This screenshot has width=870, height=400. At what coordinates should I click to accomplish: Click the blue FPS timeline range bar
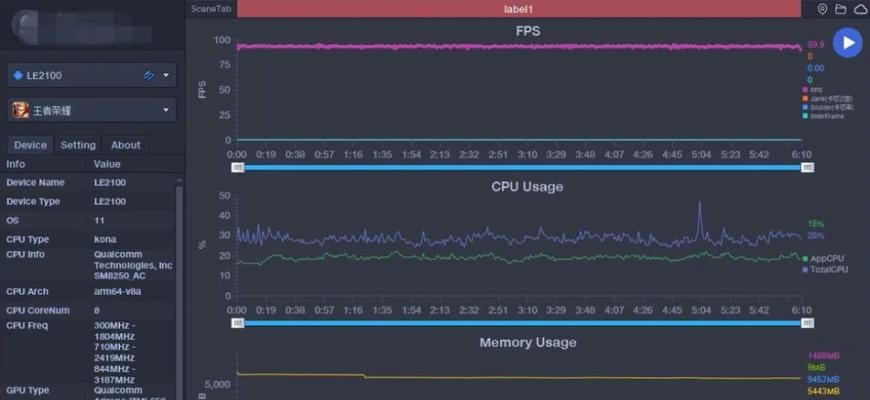(x=523, y=167)
